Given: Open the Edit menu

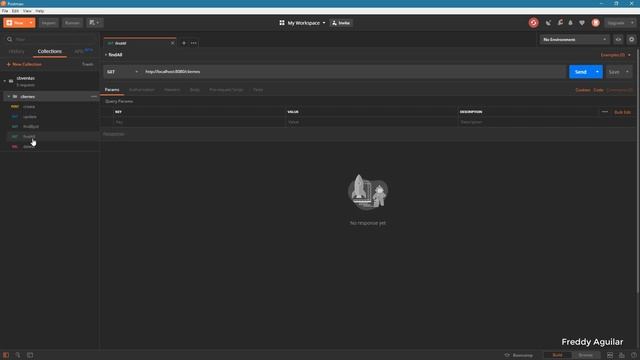Looking at the screenshot, I should (15, 11).
